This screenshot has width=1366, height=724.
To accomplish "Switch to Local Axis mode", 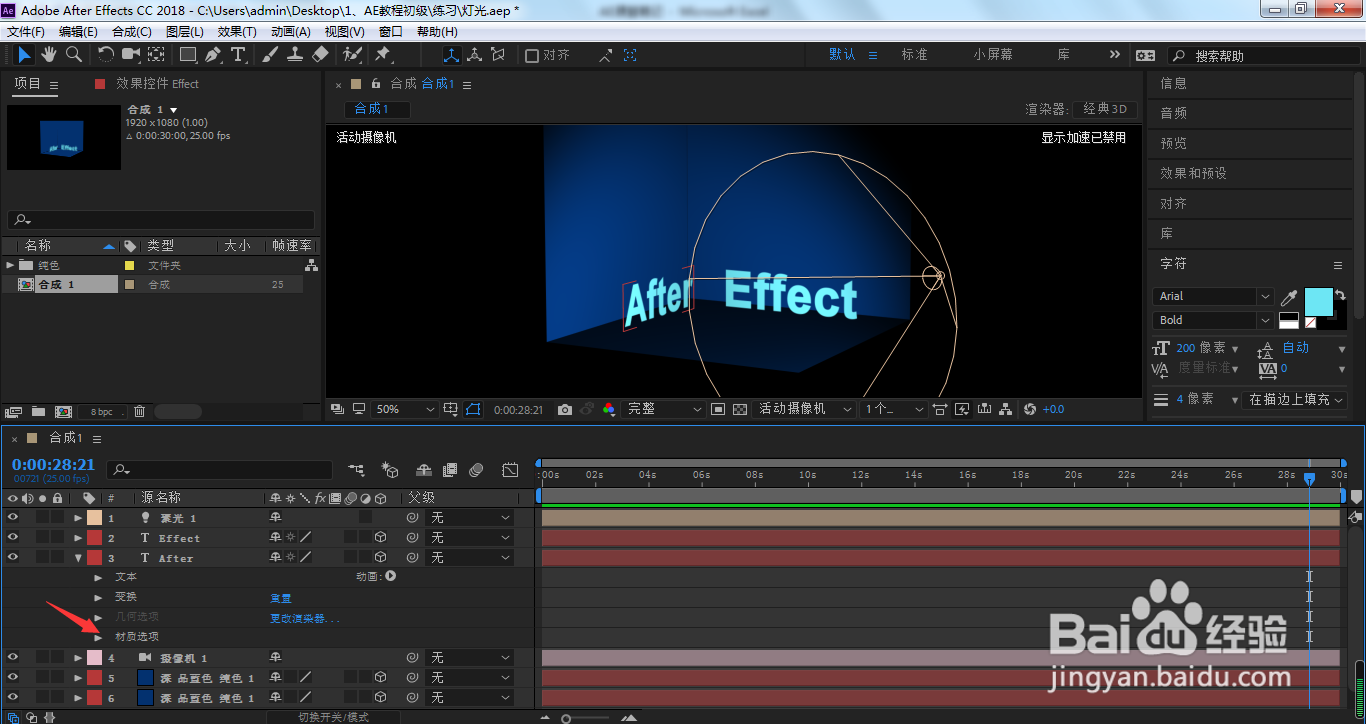I will (451, 55).
